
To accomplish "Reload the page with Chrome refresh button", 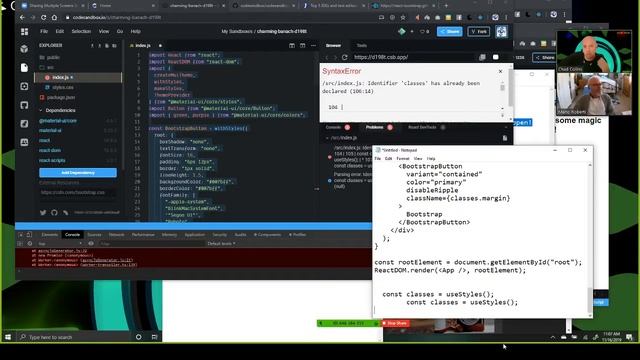I will coord(43,18).
